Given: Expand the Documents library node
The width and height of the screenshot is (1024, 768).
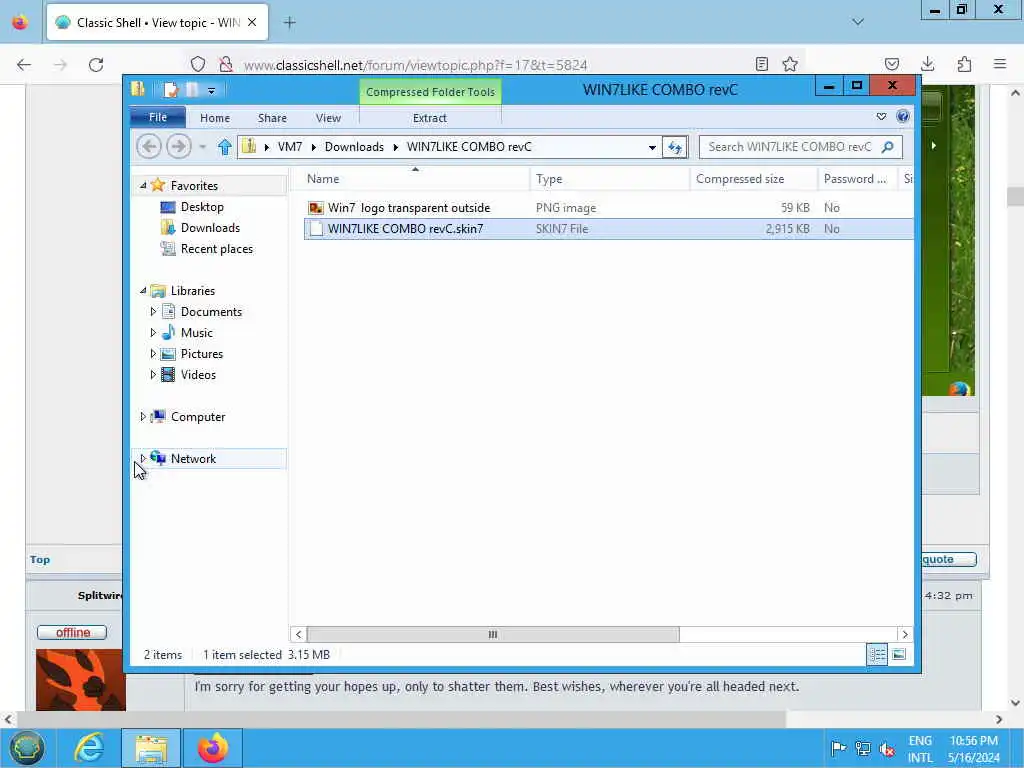Looking at the screenshot, I should coord(153,312).
